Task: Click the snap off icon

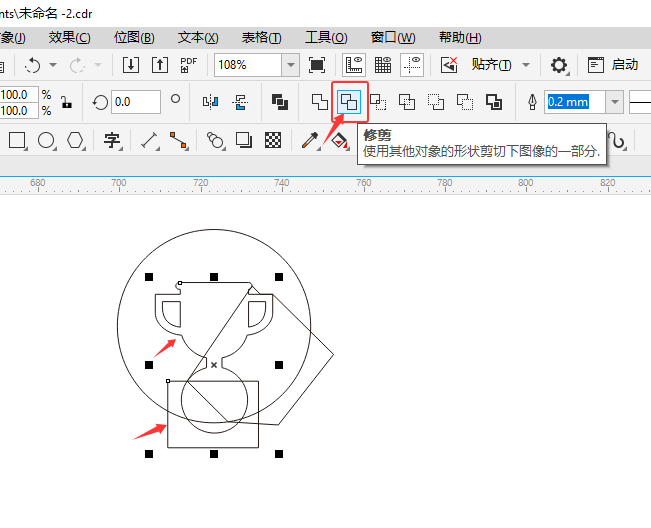Action: click(449, 65)
